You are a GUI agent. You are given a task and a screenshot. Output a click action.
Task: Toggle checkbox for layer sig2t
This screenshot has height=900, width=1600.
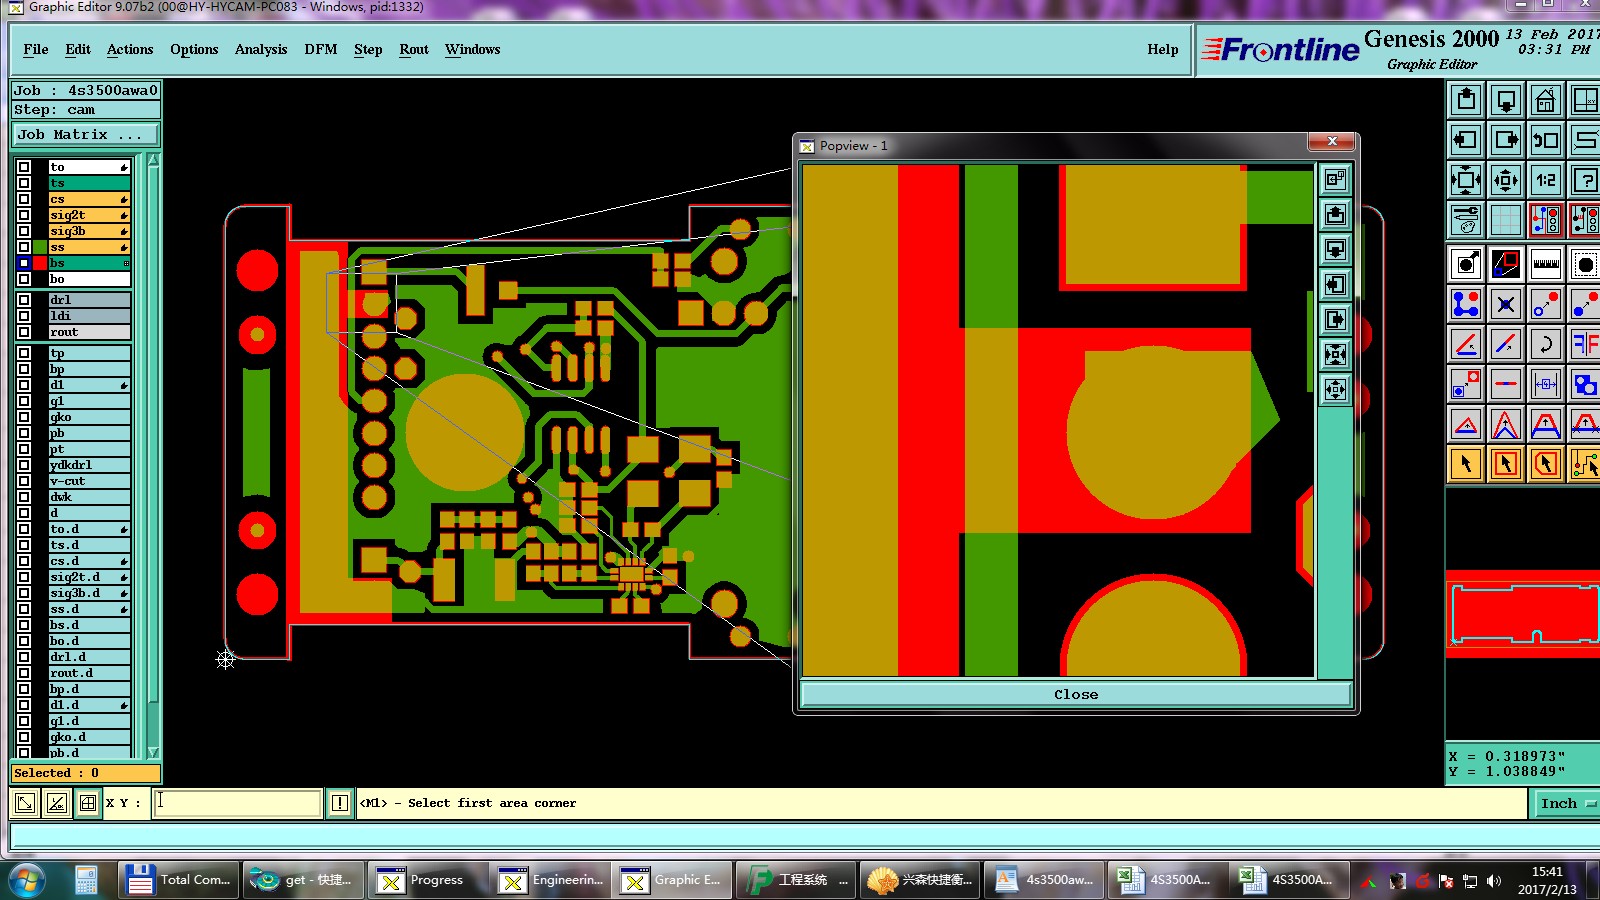(24, 215)
